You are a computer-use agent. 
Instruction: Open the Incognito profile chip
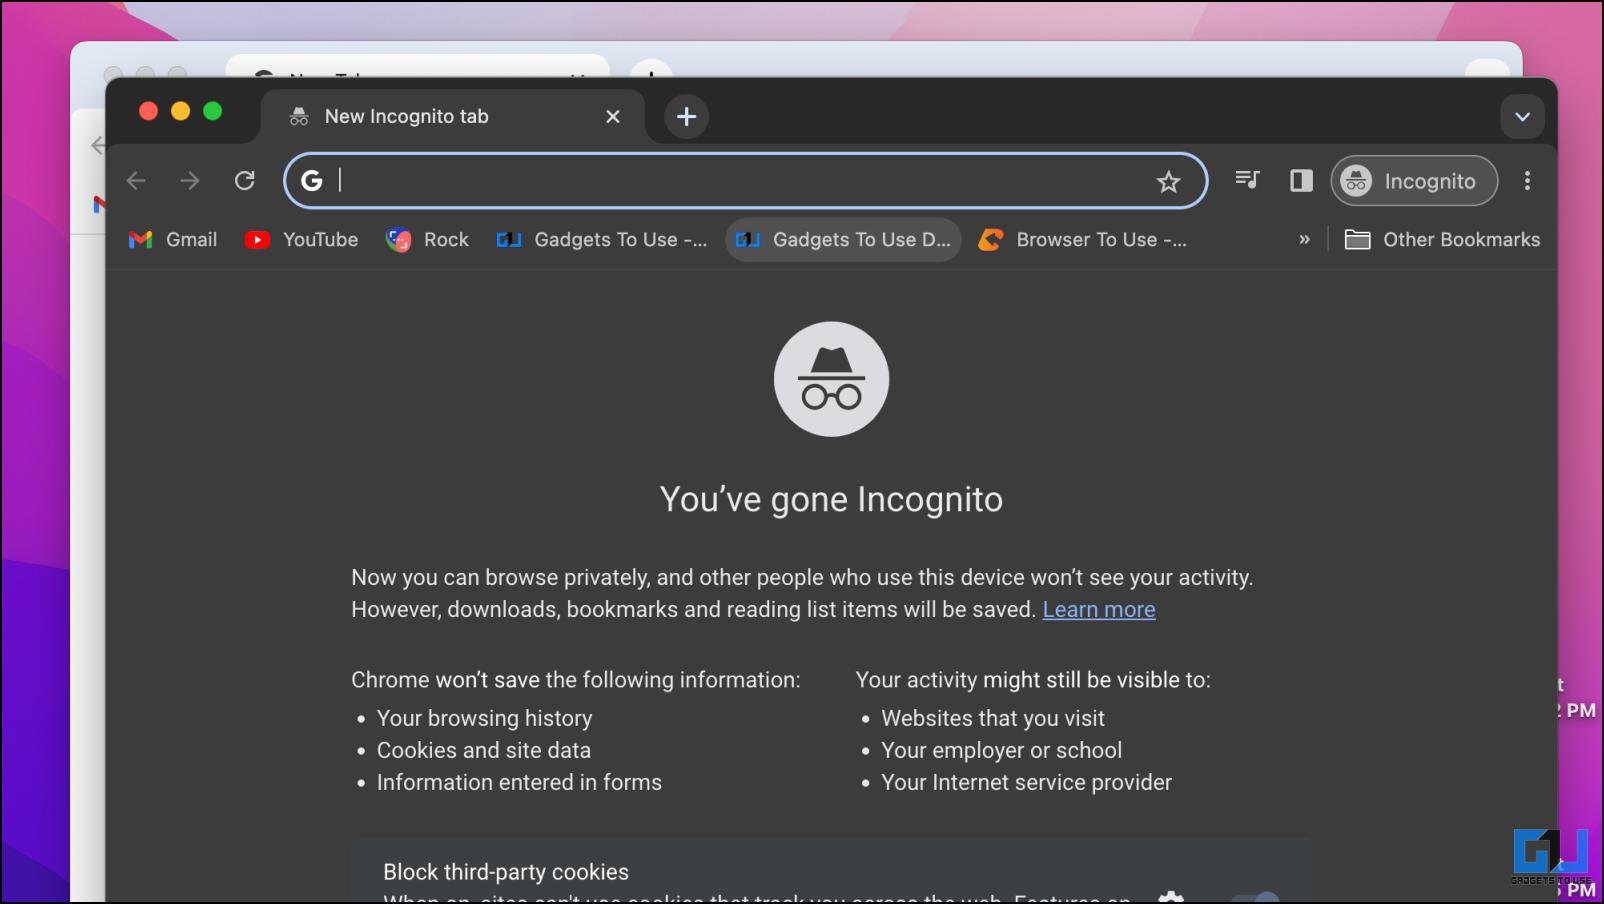point(1414,181)
